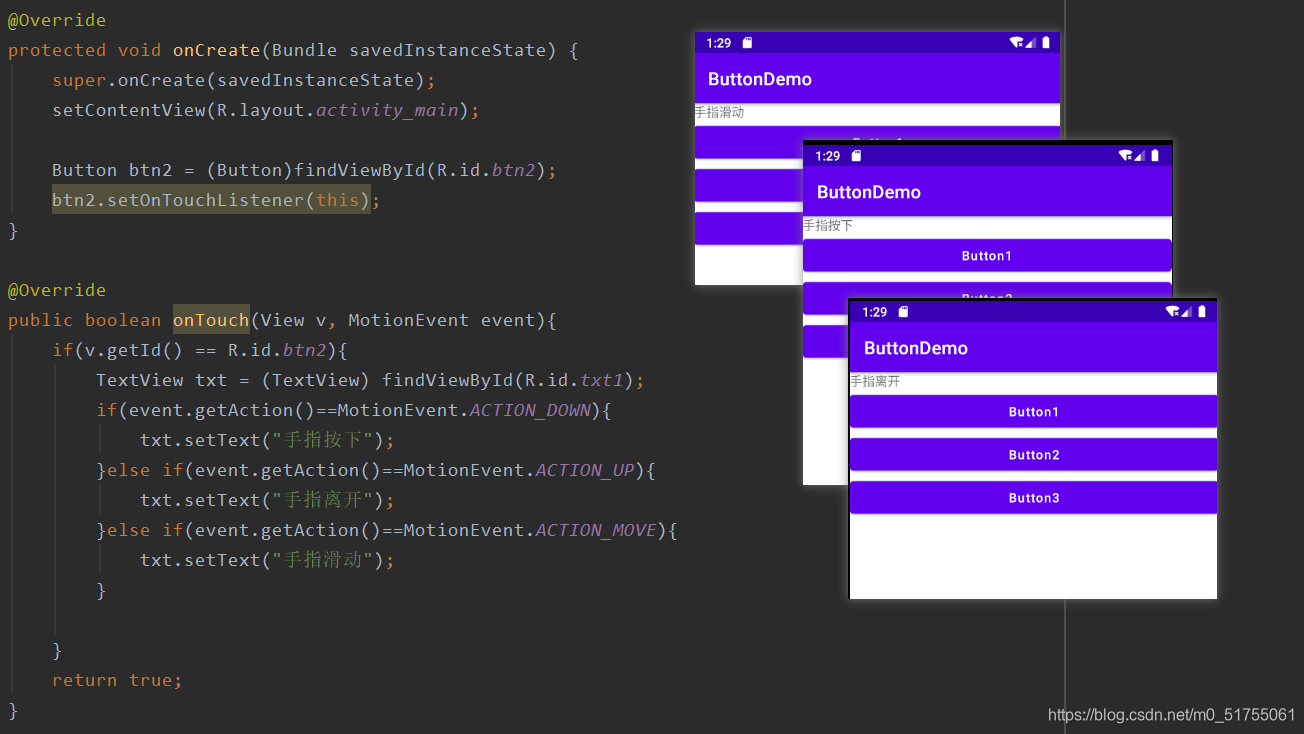Image resolution: width=1304 pixels, height=734 pixels.
Task: Tap Button2 in the 手指离开 emulator screen
Action: click(x=1033, y=455)
